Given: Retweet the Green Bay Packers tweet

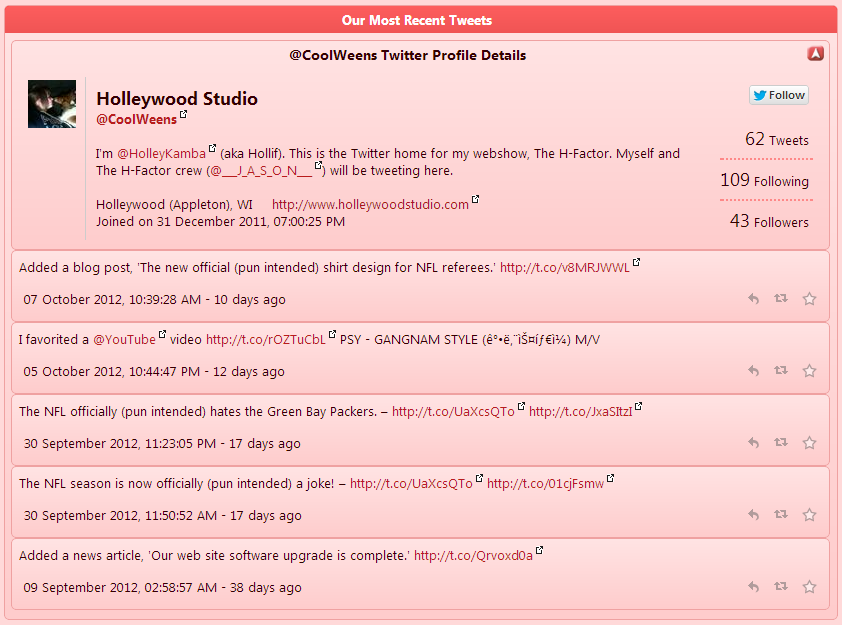Looking at the screenshot, I should (781, 442).
